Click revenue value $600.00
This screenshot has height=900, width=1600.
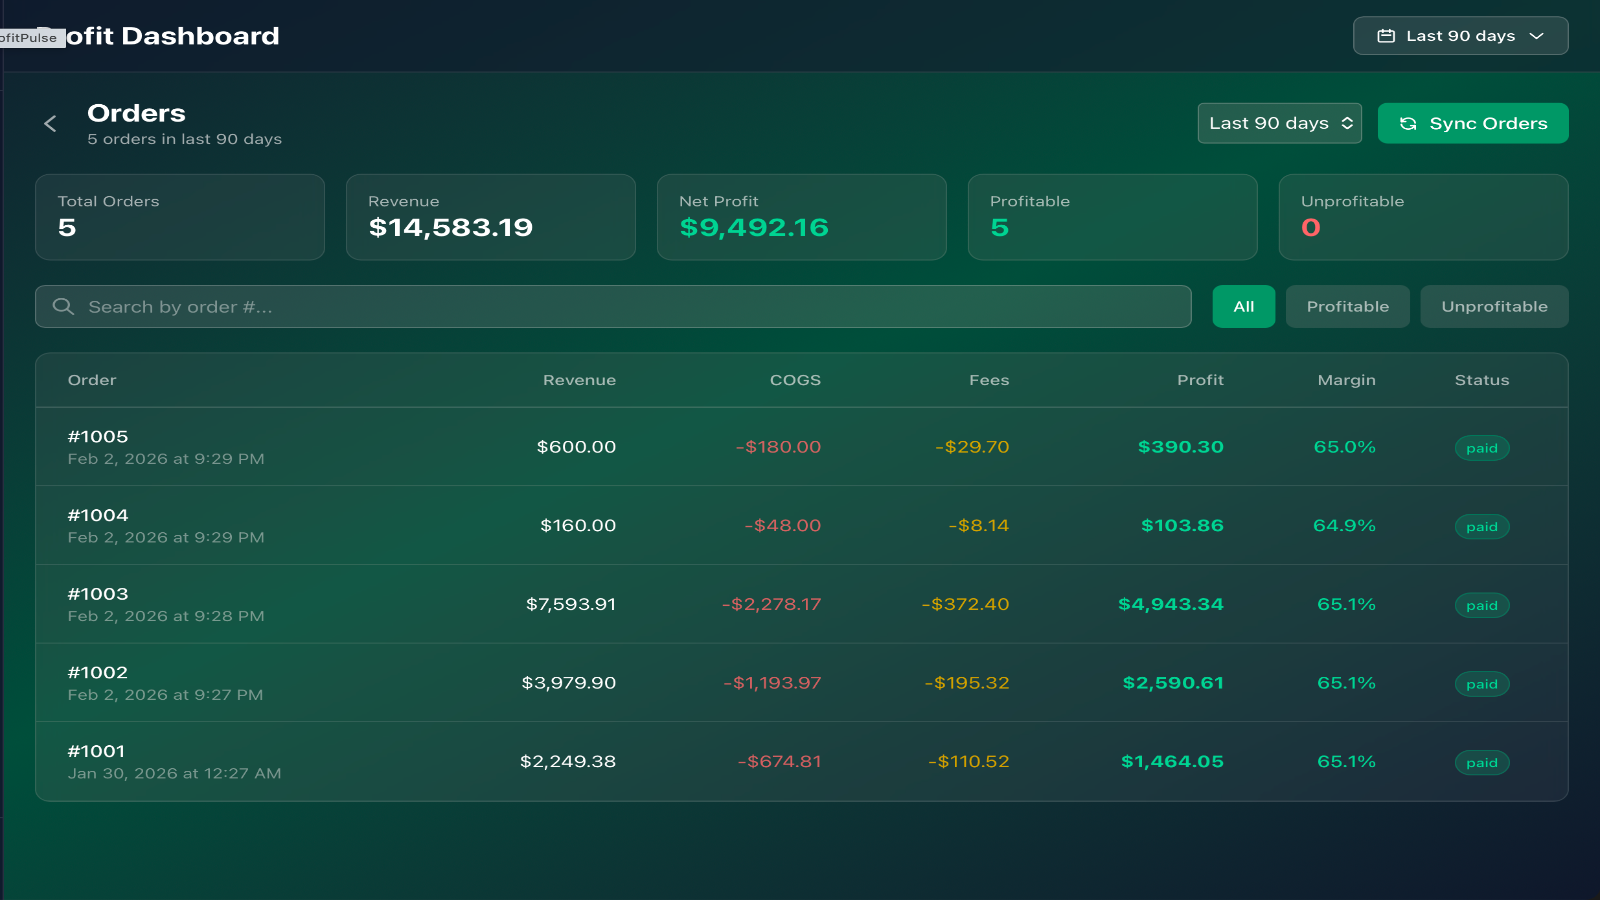coord(576,447)
